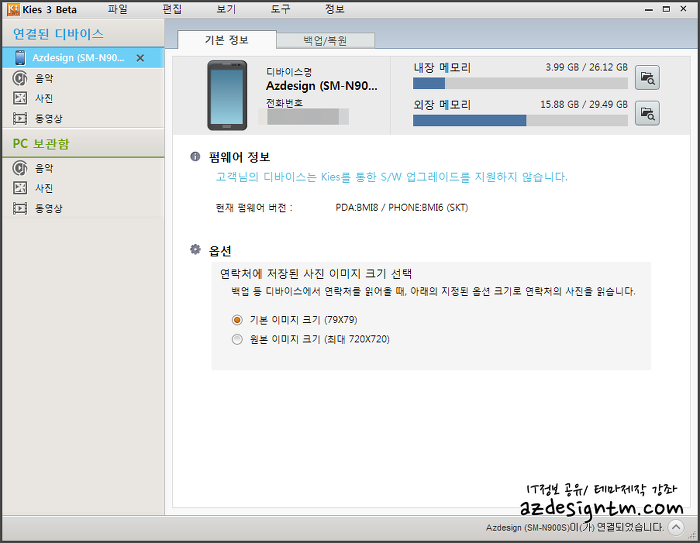
Task: Click video icon under PC 보관함
Action: click(20, 208)
